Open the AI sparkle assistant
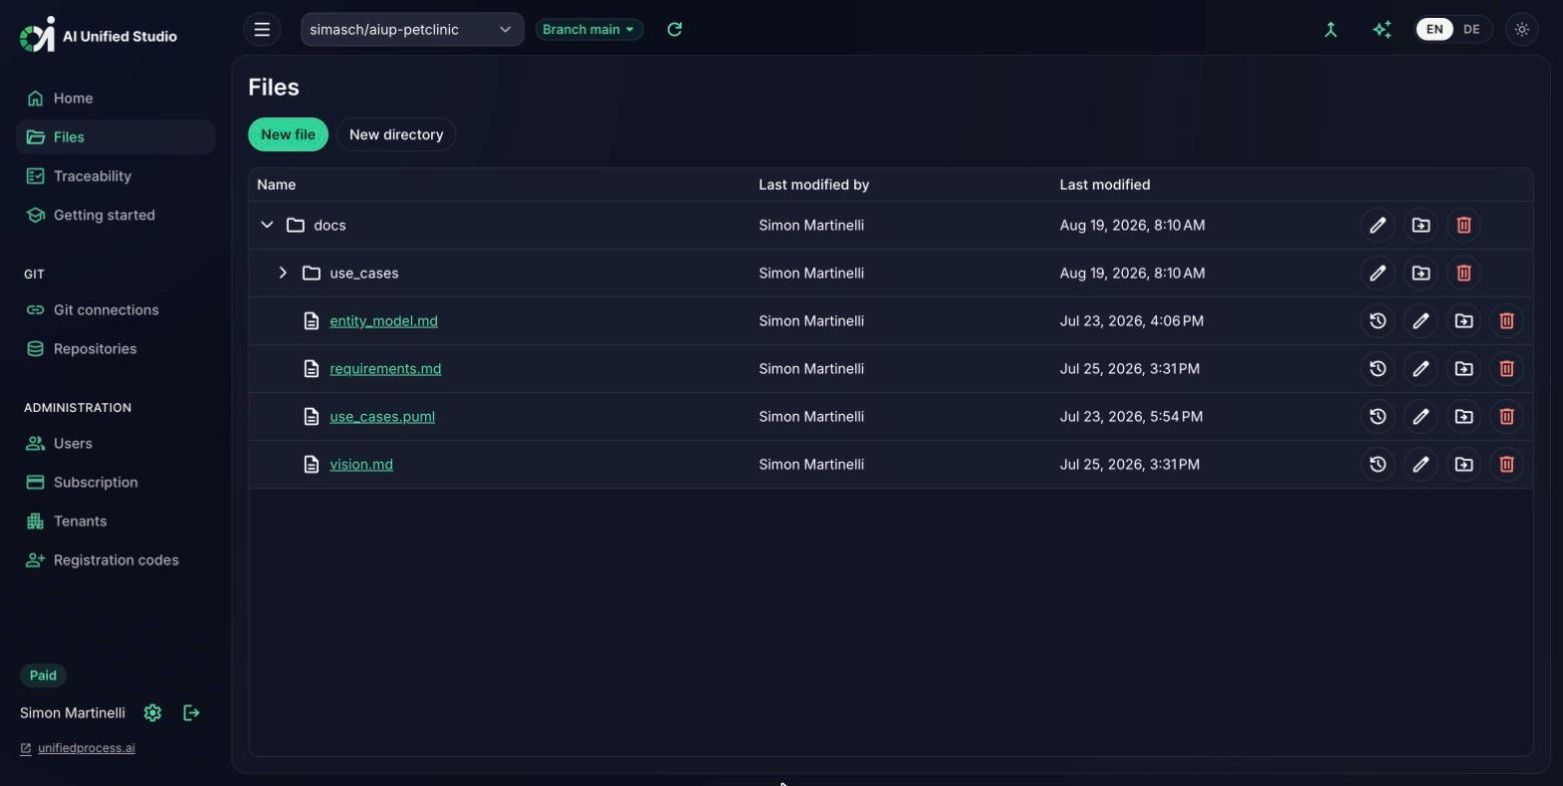 [x=1381, y=30]
